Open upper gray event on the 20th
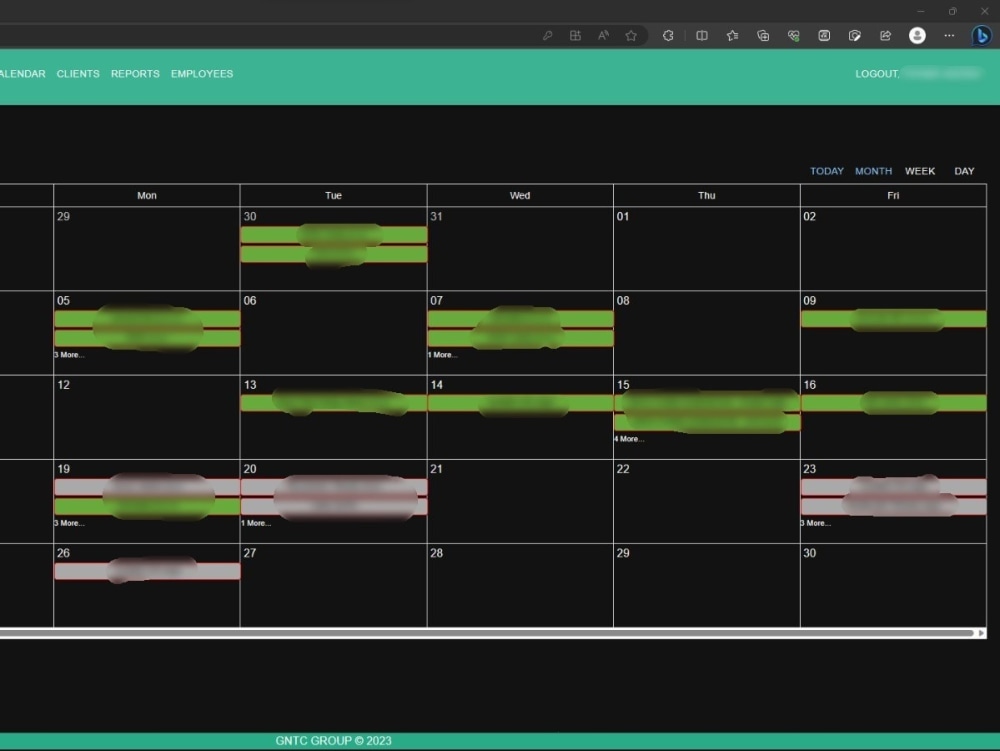Viewport: 1000px width, 751px height. (x=334, y=488)
